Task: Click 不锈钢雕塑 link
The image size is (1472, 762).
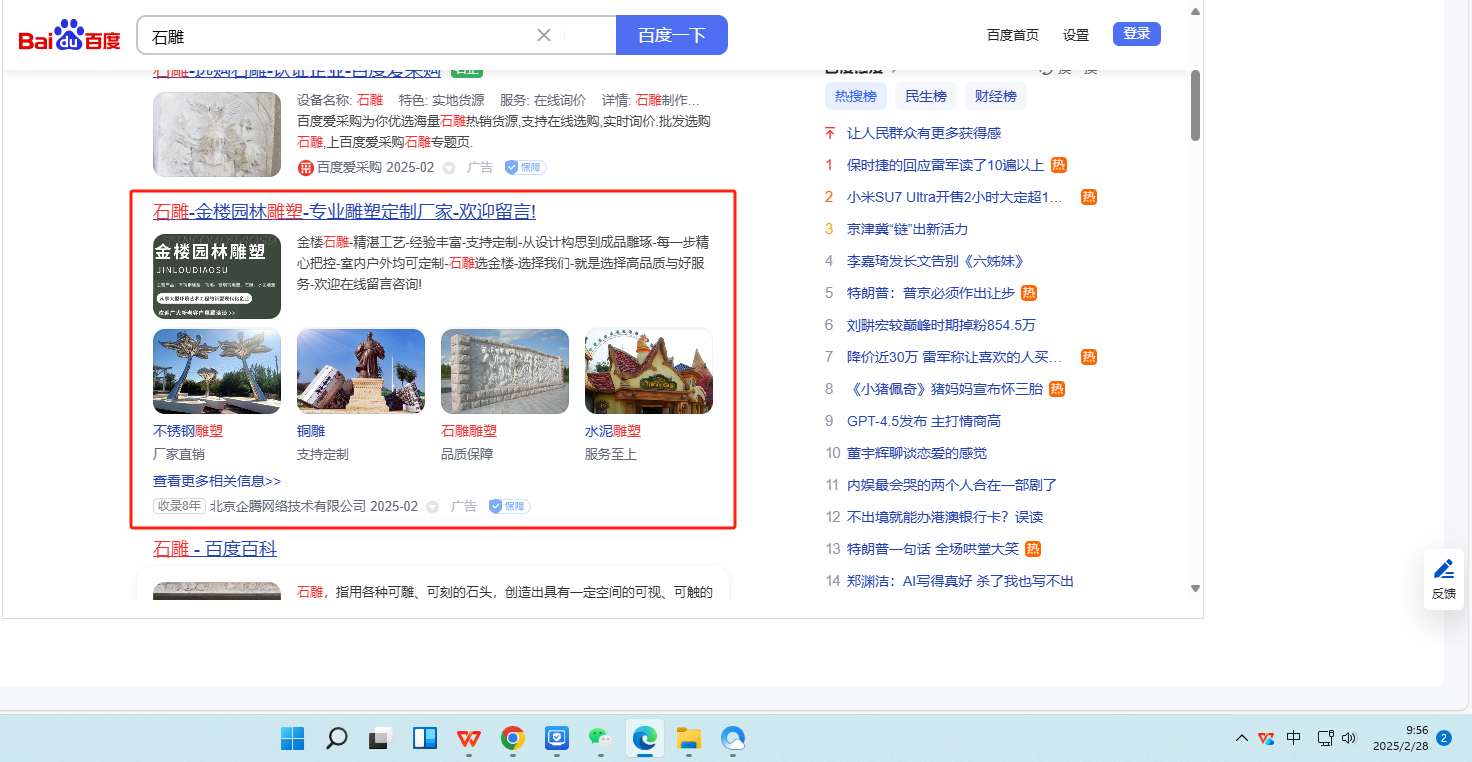Action: 188,431
